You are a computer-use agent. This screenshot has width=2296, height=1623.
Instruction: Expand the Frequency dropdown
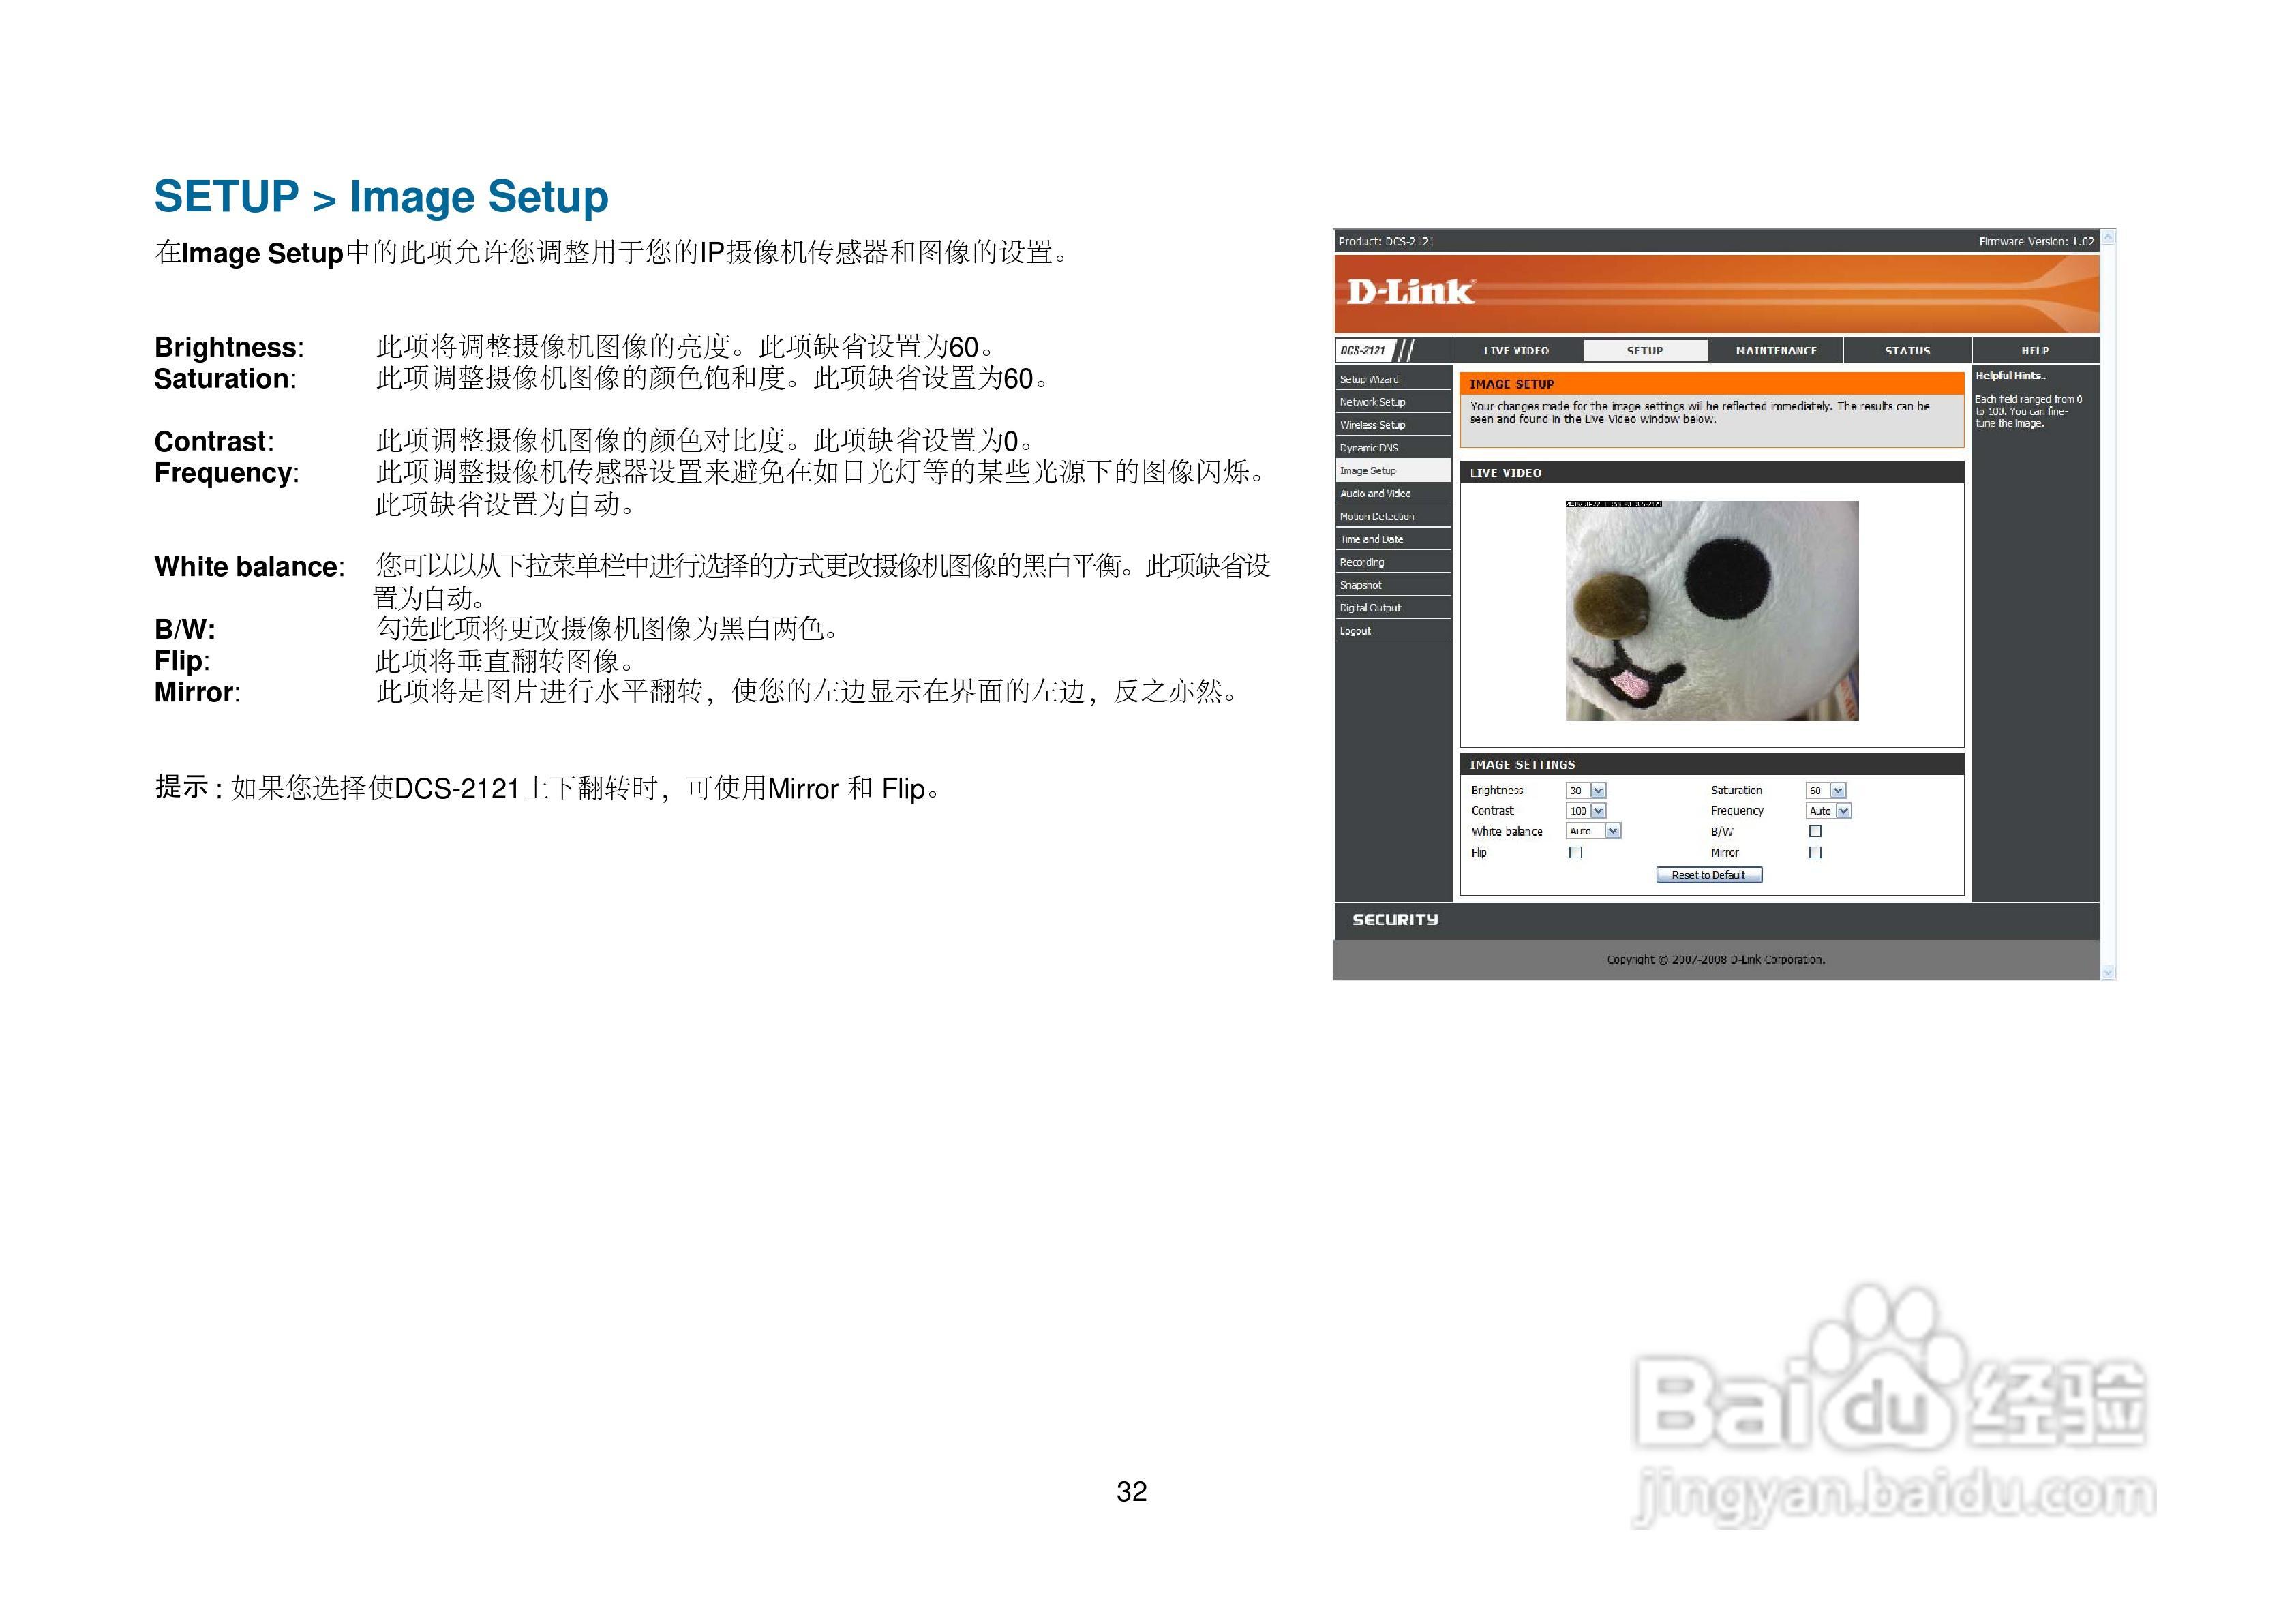click(1843, 811)
